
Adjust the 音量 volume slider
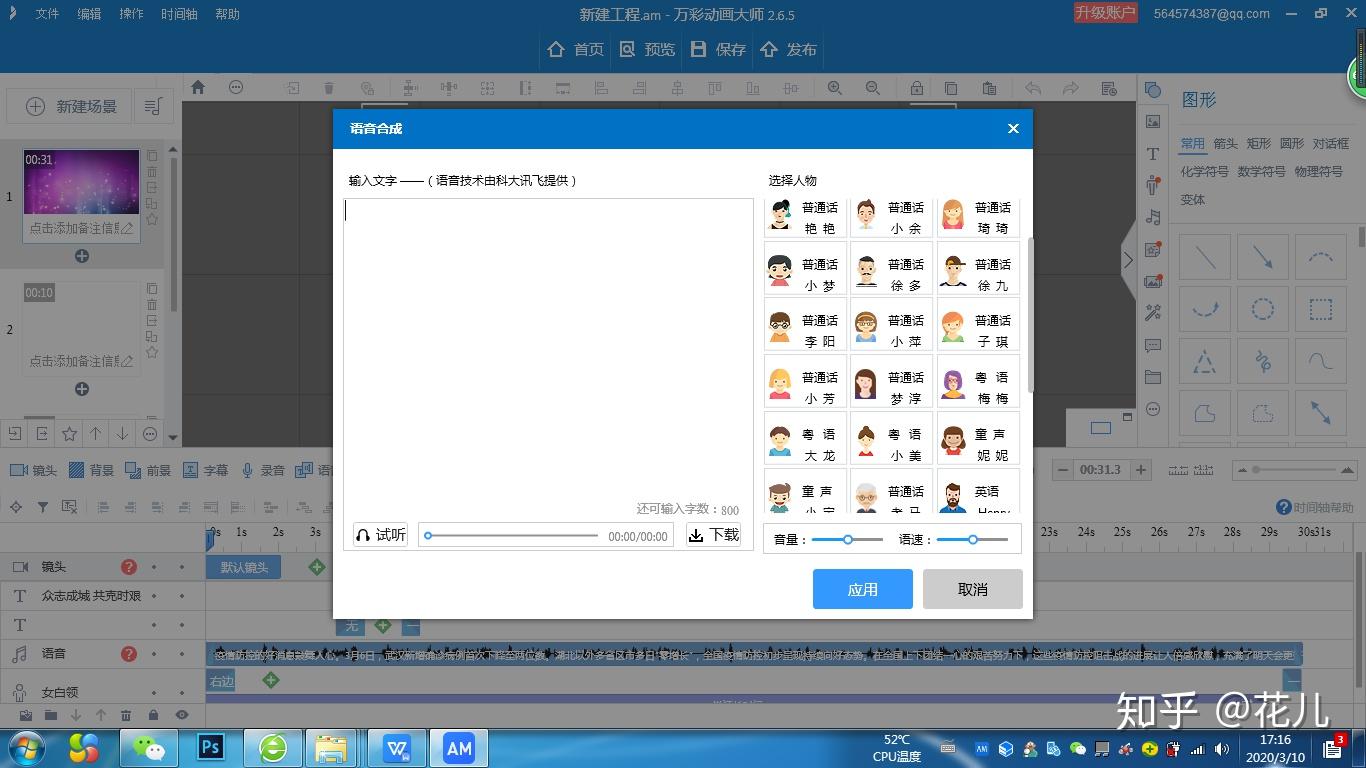pos(847,539)
